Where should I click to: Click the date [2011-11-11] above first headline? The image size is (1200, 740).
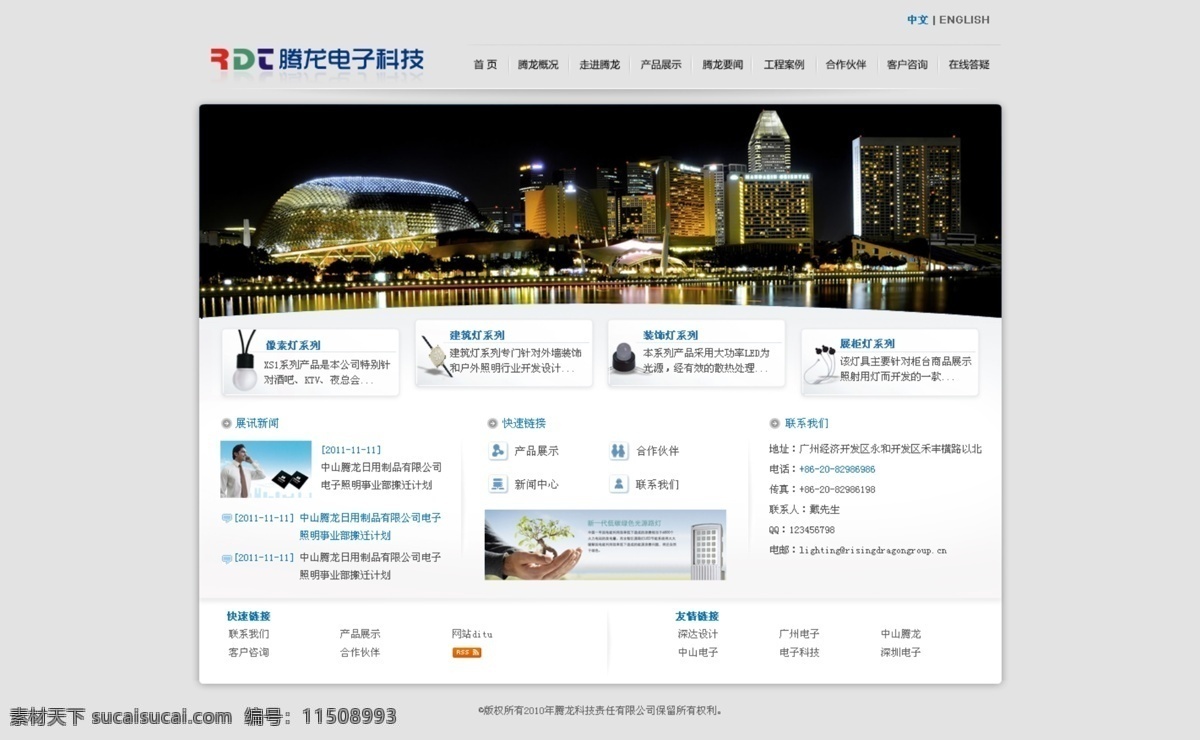351,450
